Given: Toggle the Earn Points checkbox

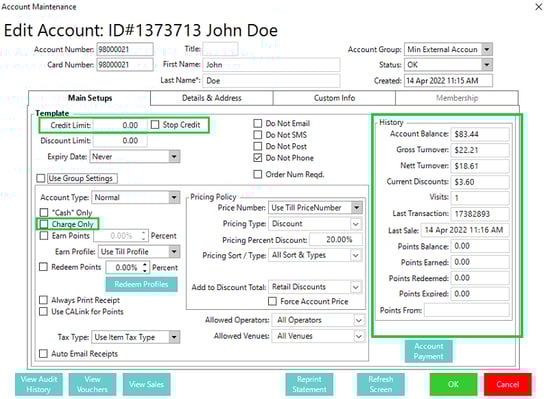Looking at the screenshot, I should click(44, 236).
